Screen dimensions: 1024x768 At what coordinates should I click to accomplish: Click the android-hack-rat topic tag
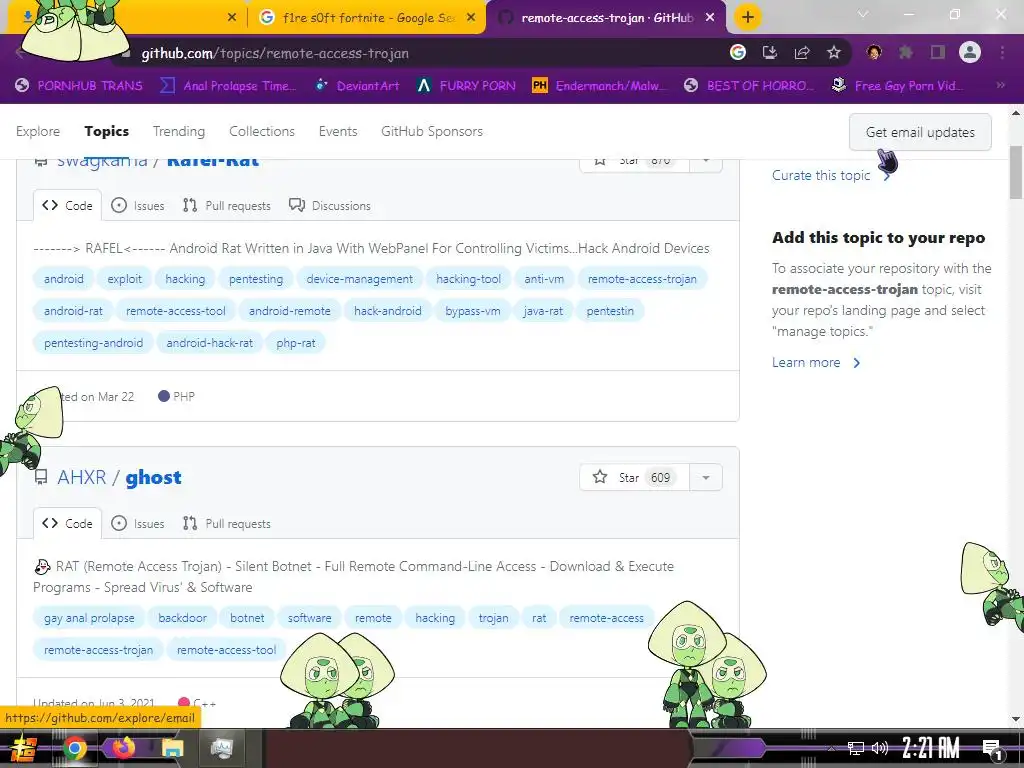pyautogui.click(x=209, y=343)
